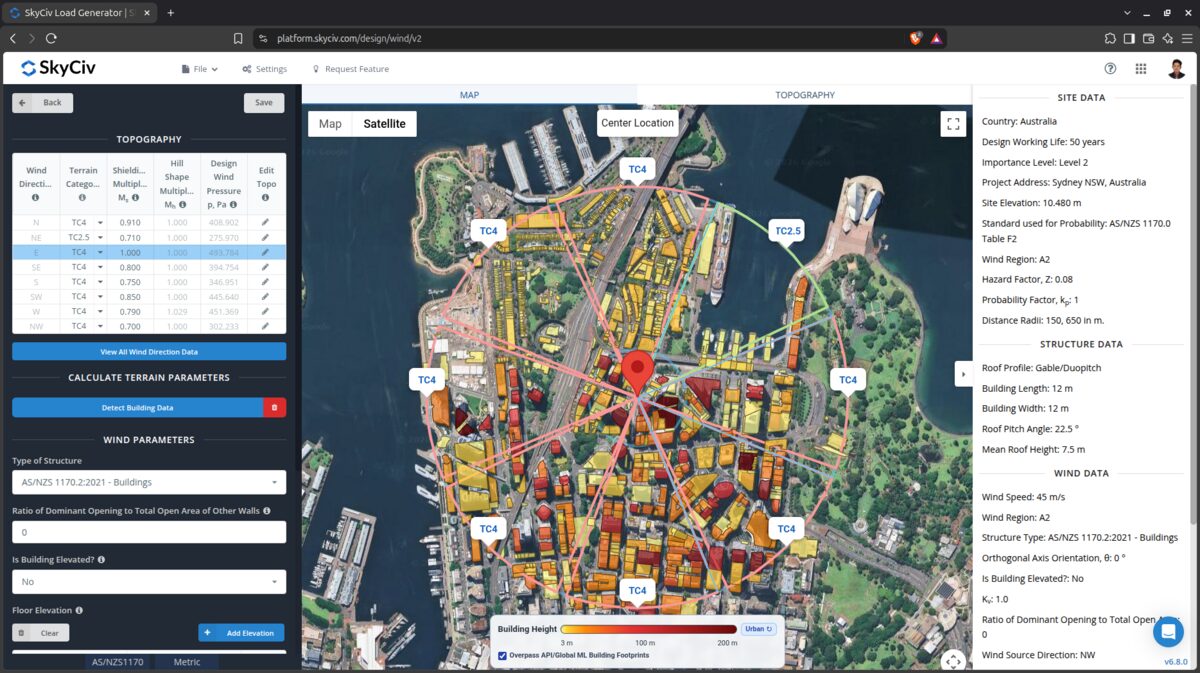Select the AS/NZS1170 tab at bottom
The width and height of the screenshot is (1200, 673).
pyautogui.click(x=118, y=662)
